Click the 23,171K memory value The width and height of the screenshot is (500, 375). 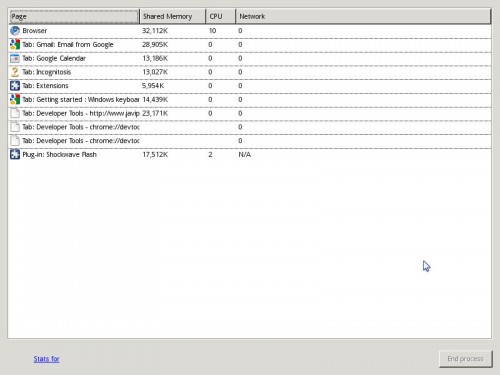[x=155, y=113]
